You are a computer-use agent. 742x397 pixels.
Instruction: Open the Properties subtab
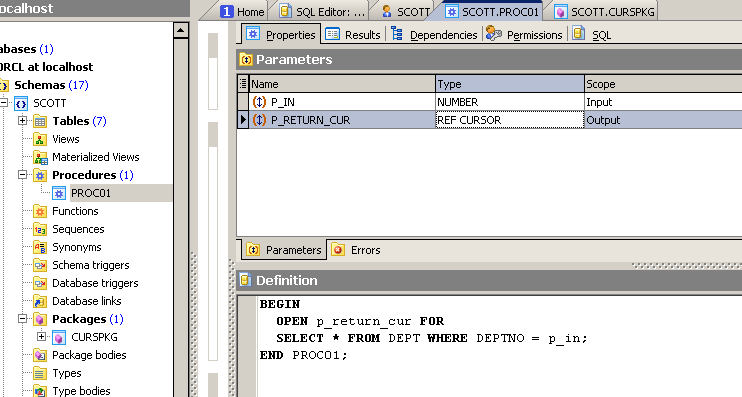[281, 35]
